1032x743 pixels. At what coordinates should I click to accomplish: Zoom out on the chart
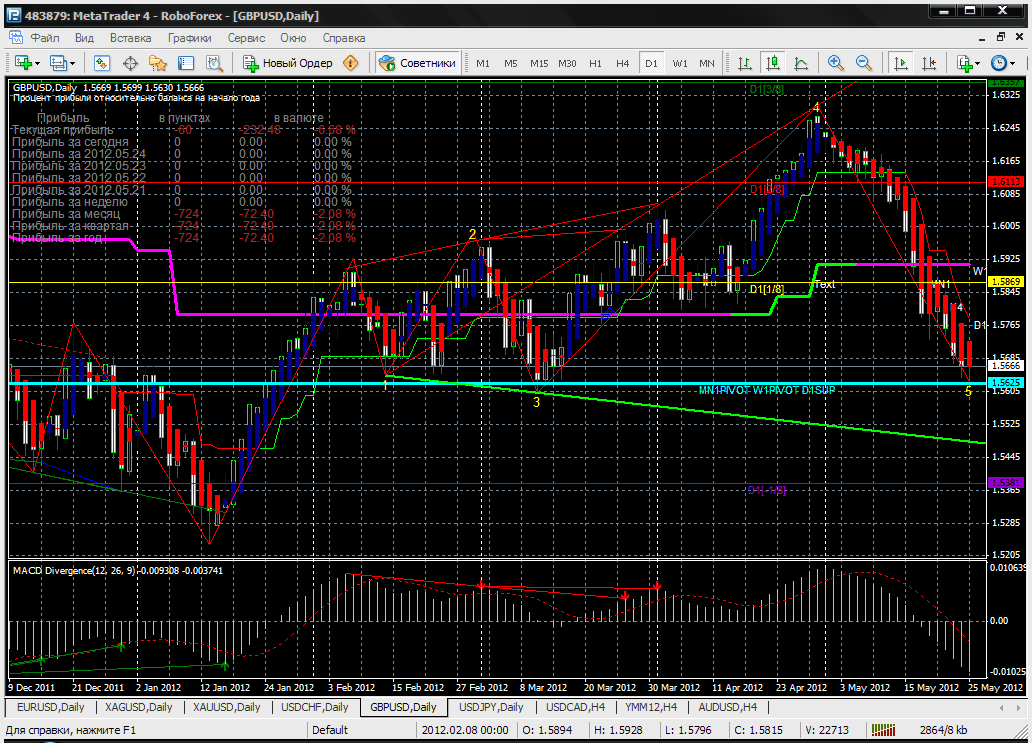864,63
